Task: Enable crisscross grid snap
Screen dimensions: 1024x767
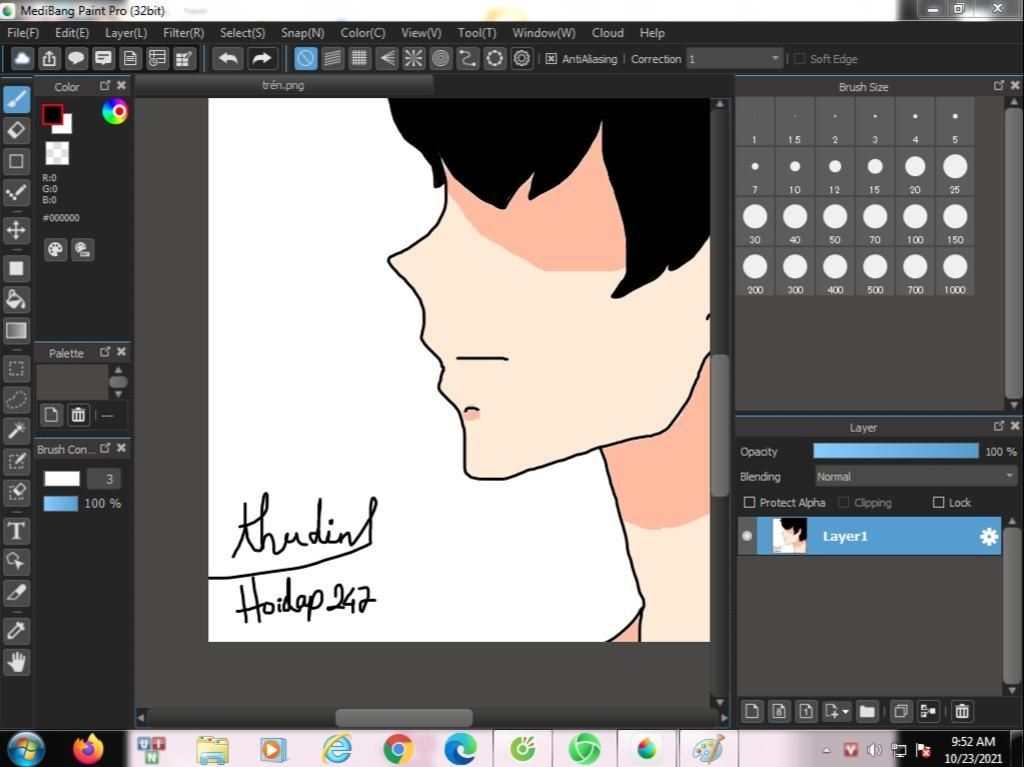Action: click(x=359, y=59)
